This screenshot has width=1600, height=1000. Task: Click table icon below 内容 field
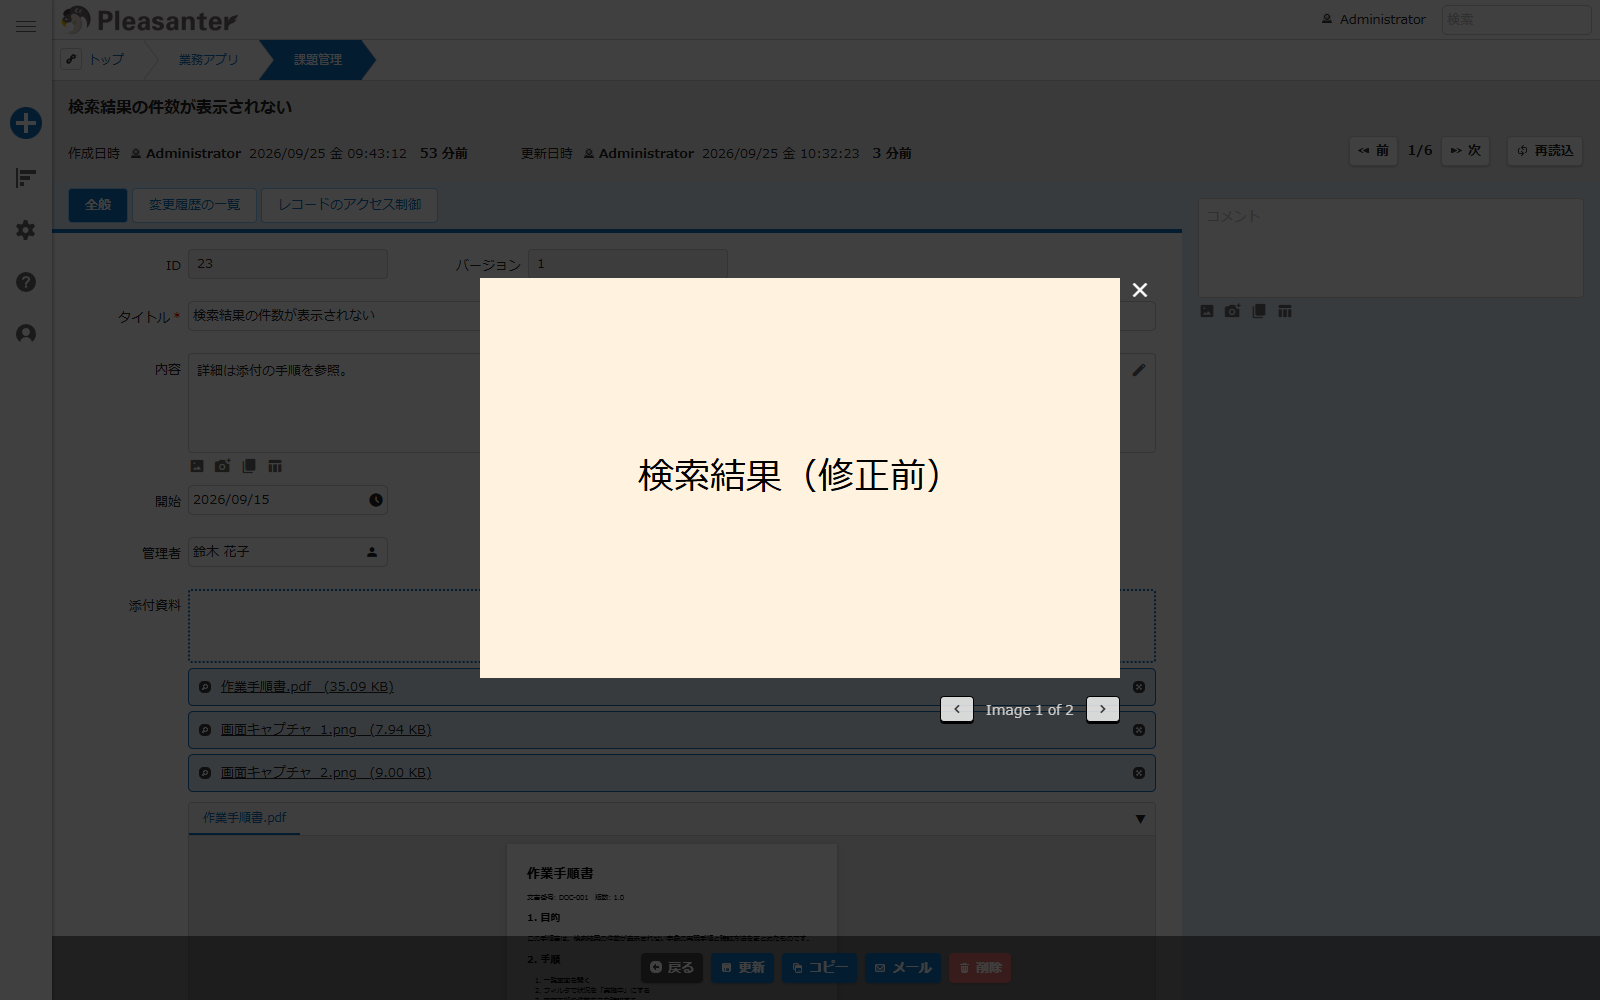pyautogui.click(x=275, y=466)
